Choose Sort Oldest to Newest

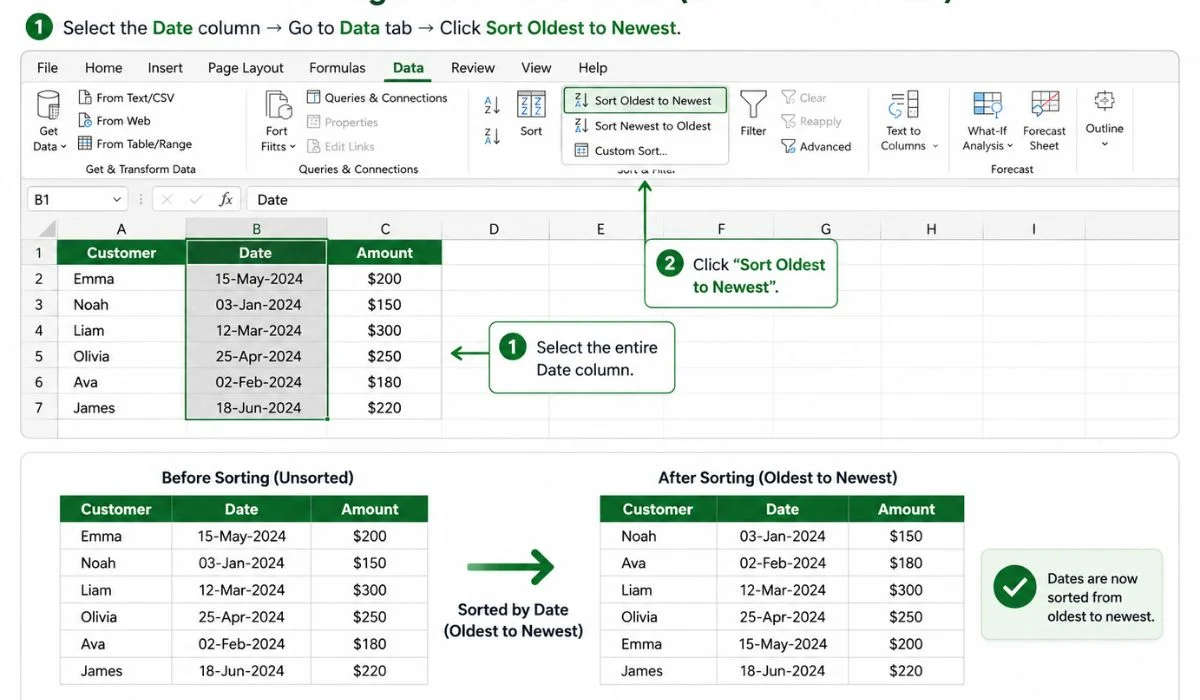point(644,101)
